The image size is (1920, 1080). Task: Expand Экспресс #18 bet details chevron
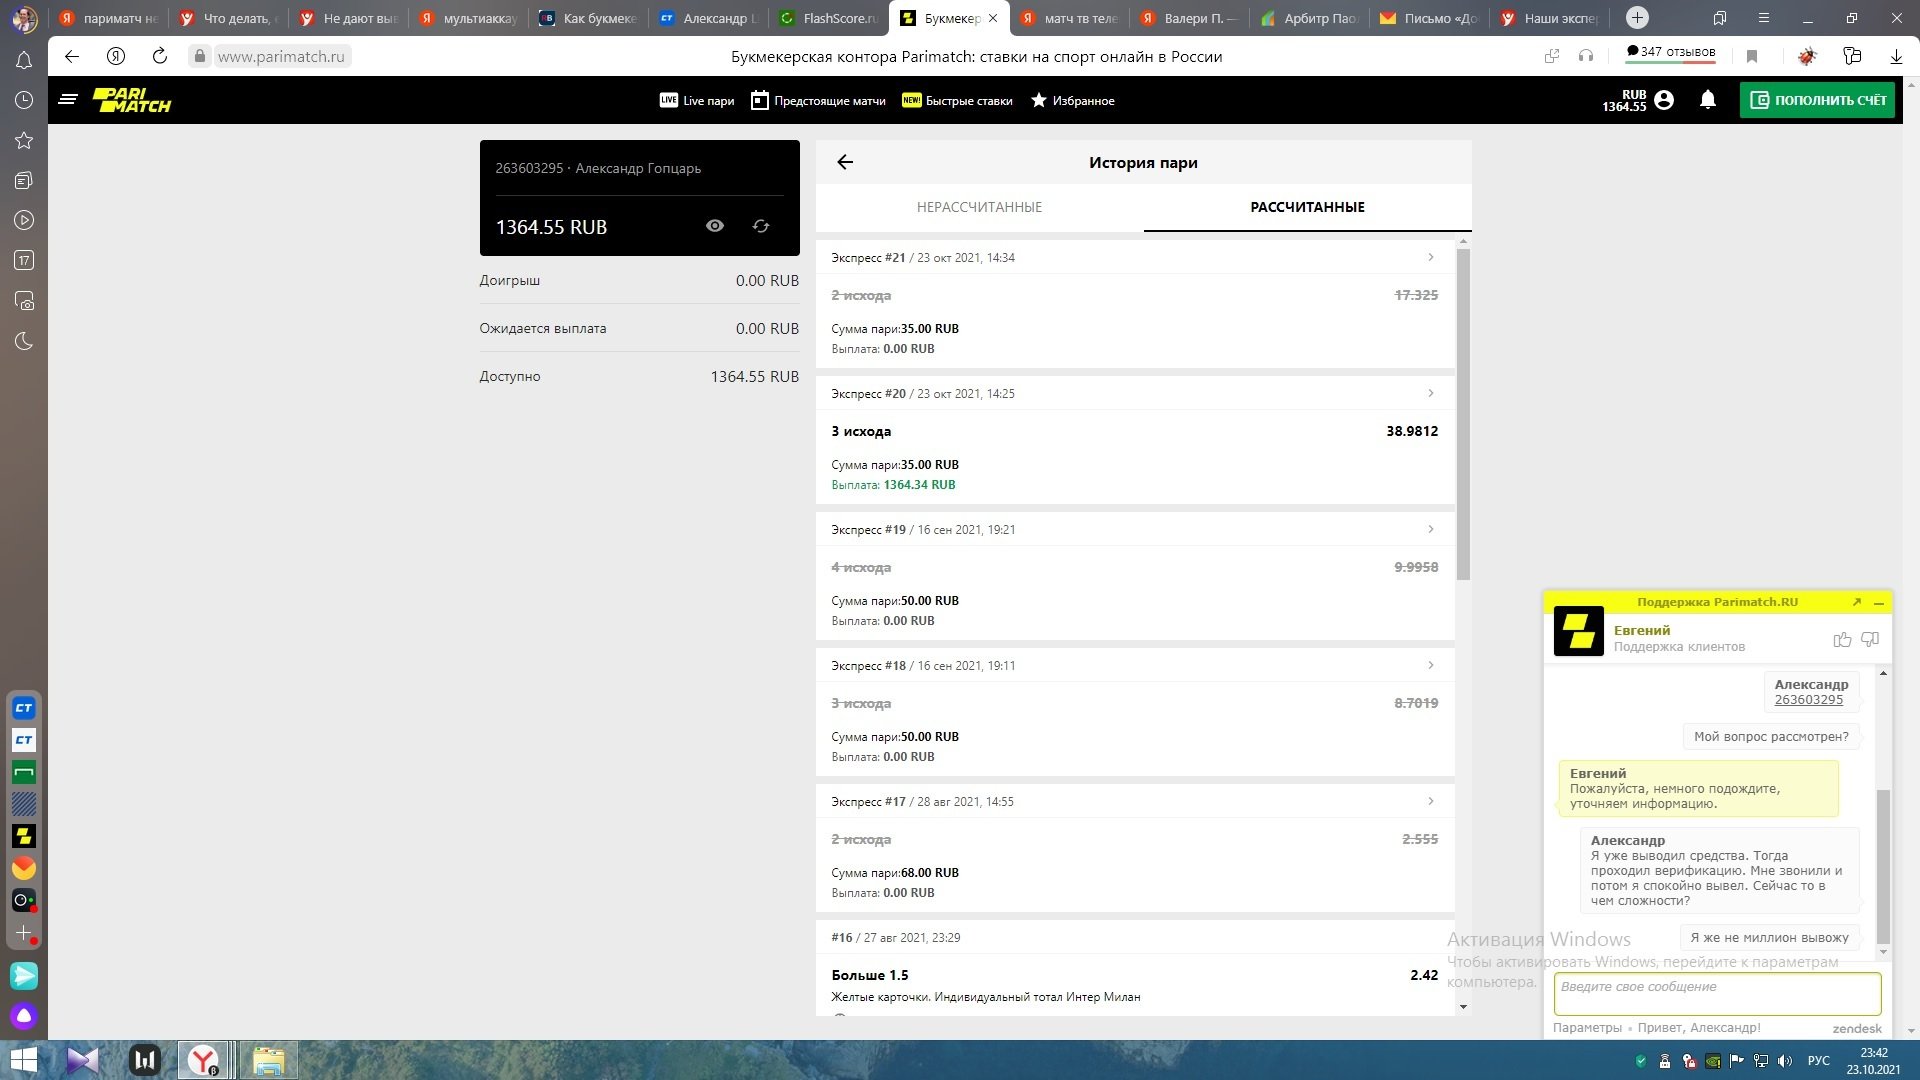click(1430, 666)
